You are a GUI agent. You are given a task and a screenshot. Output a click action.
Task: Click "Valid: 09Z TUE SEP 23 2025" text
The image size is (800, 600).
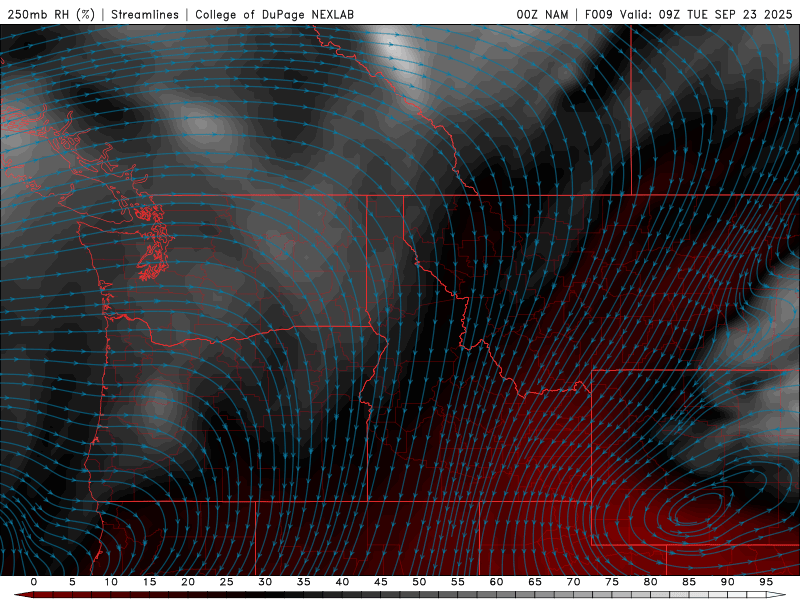(706, 14)
